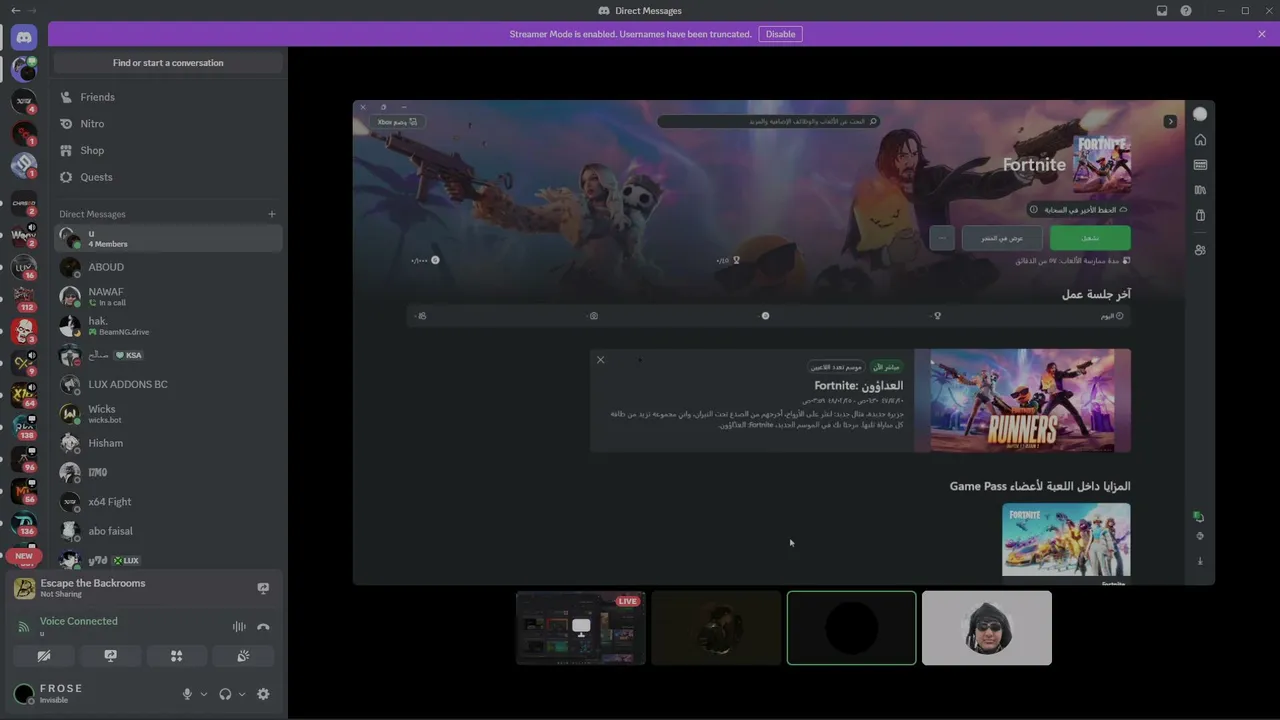Open the NAWAF direct message
Viewport: 1280px width, 720px height.
[x=168, y=297]
